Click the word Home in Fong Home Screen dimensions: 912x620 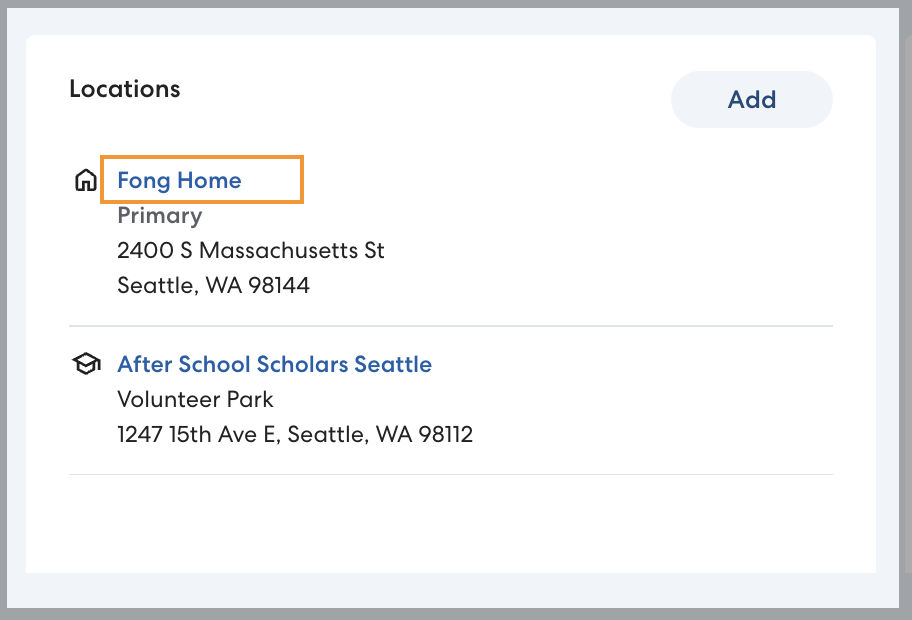tap(209, 181)
